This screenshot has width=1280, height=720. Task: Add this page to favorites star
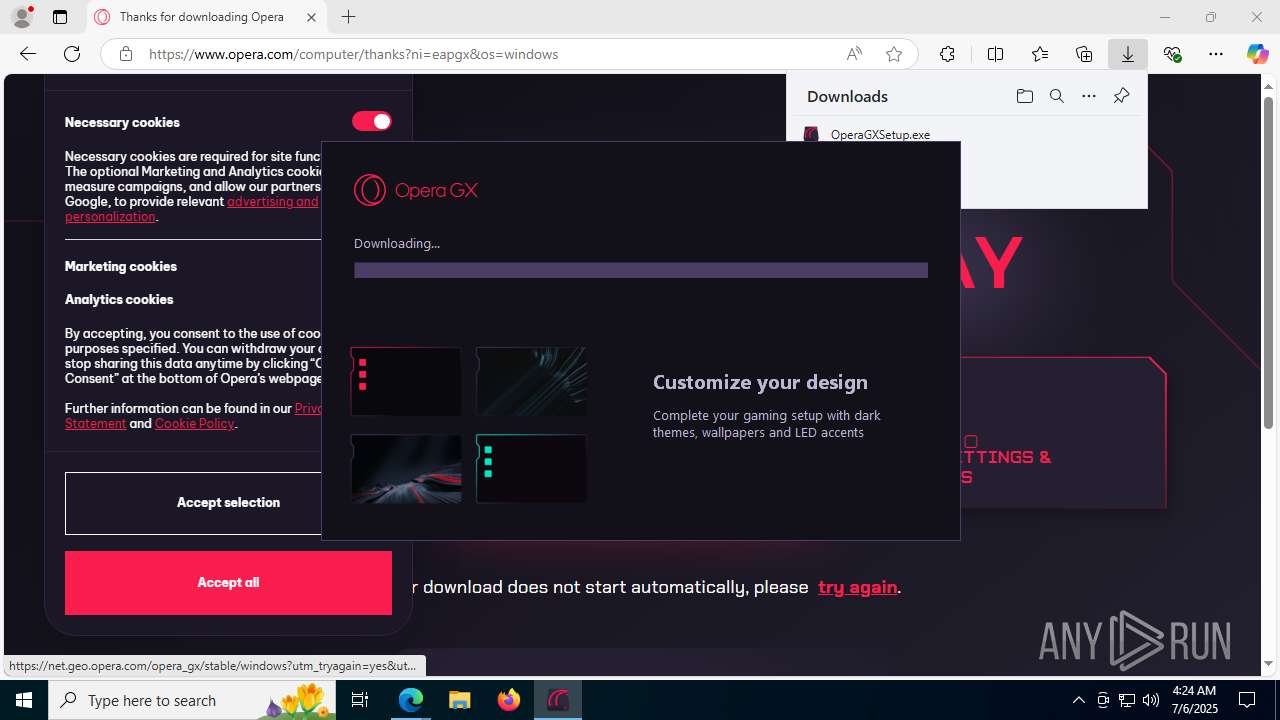tap(894, 54)
